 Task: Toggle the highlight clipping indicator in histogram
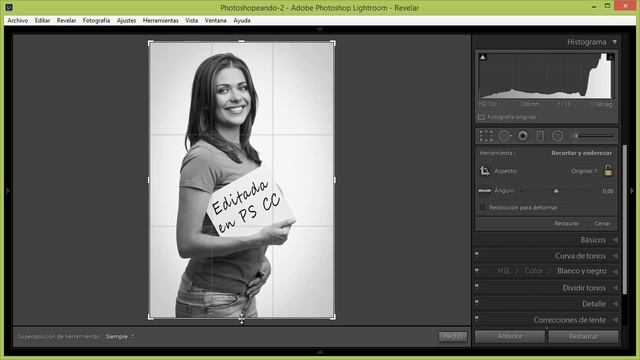(x=610, y=57)
